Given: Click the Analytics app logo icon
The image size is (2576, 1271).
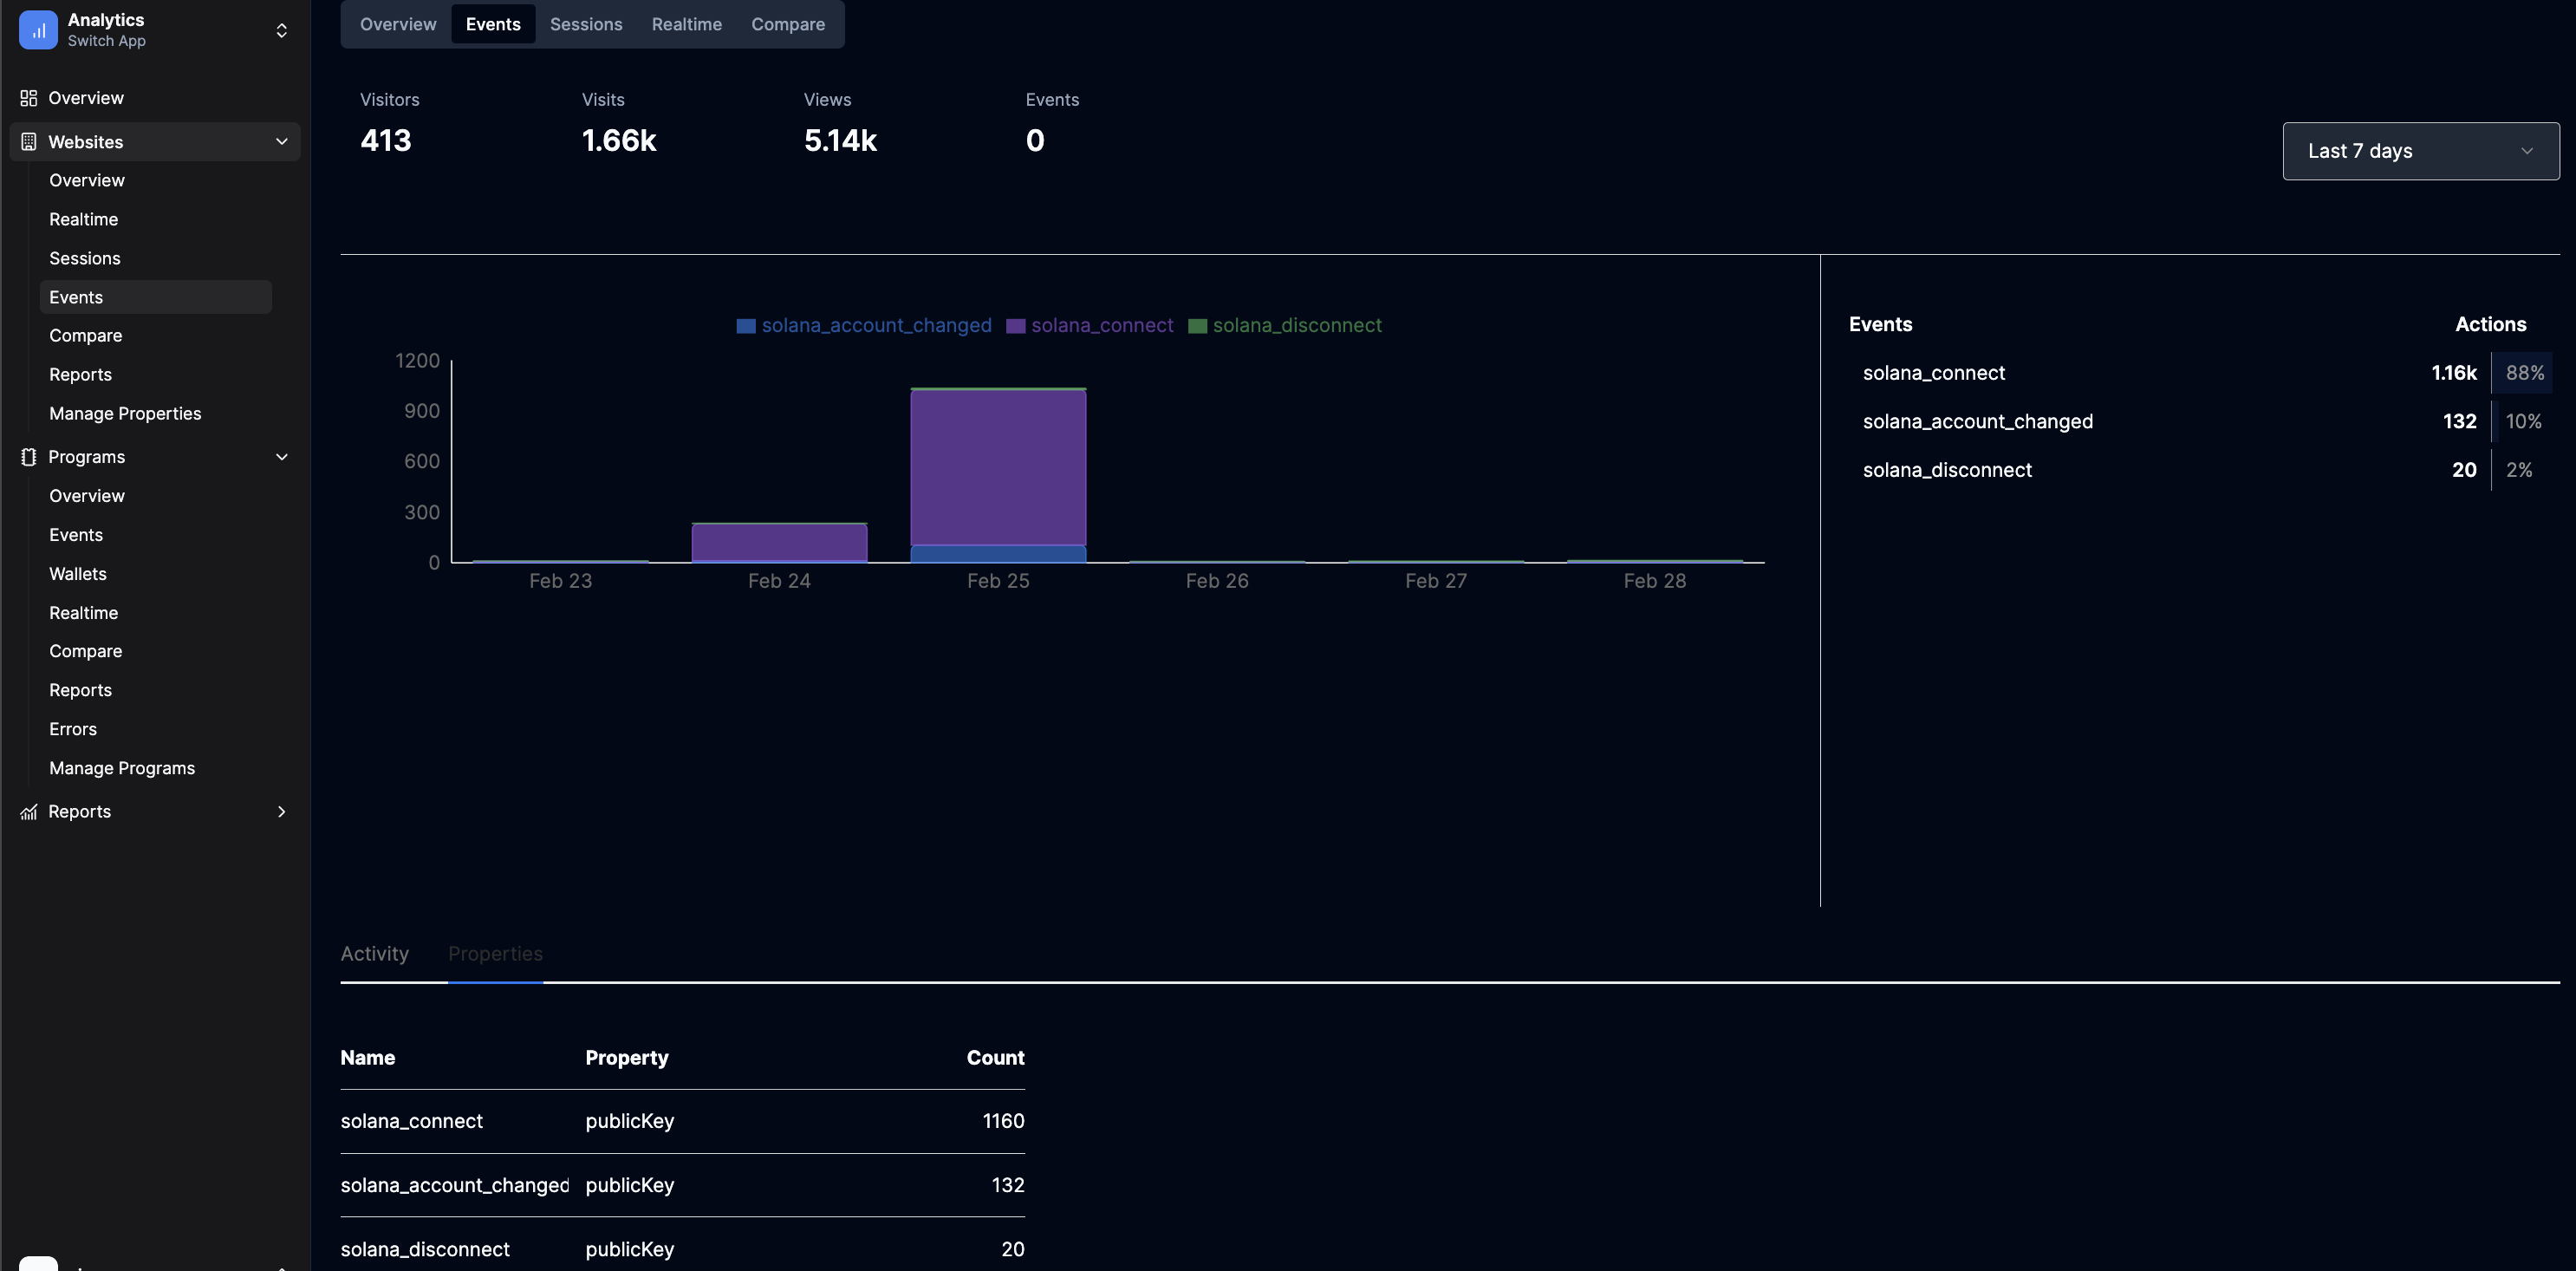Looking at the screenshot, I should tap(38, 30).
